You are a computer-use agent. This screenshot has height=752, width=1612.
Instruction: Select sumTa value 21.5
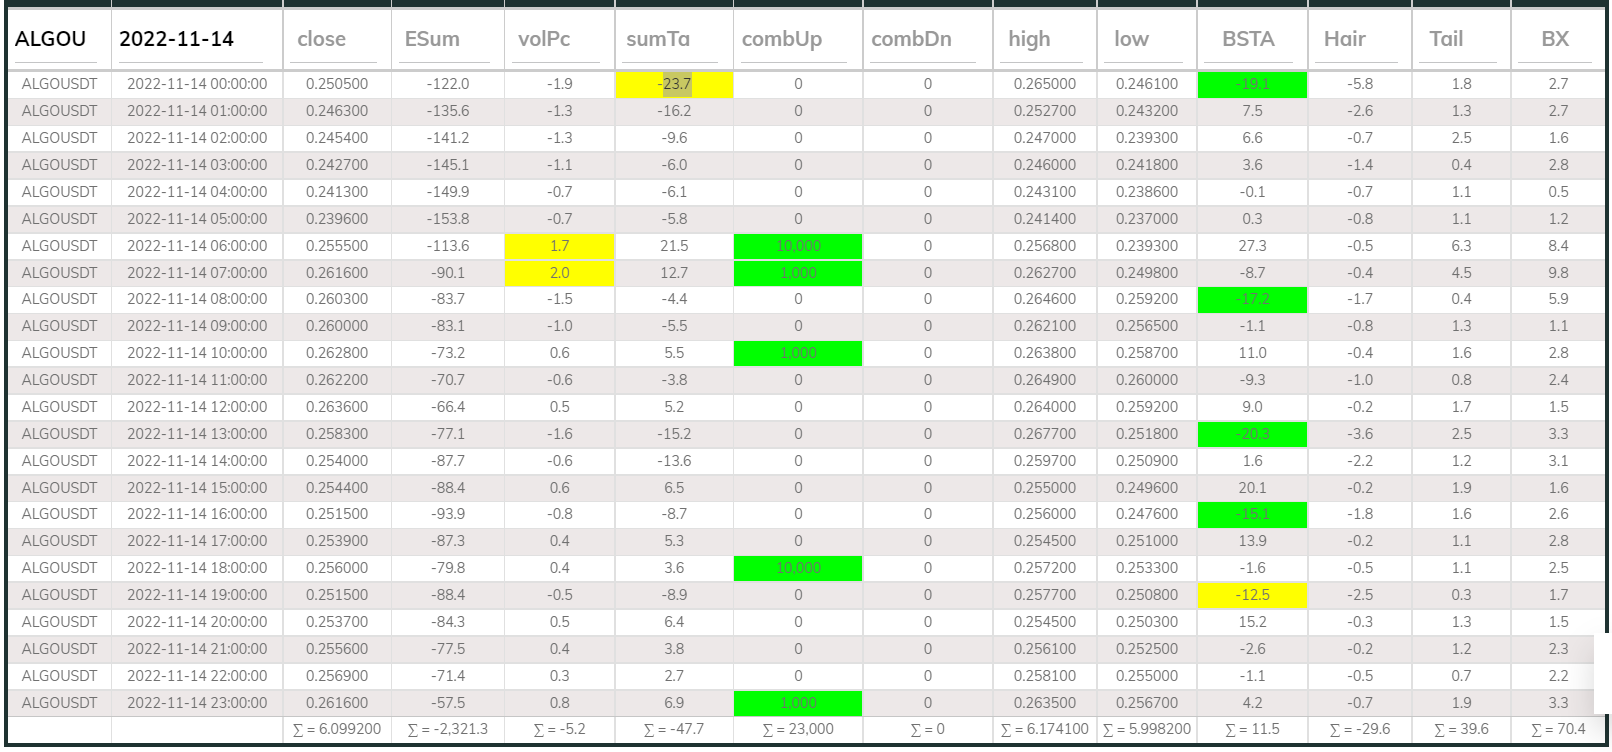(x=674, y=246)
